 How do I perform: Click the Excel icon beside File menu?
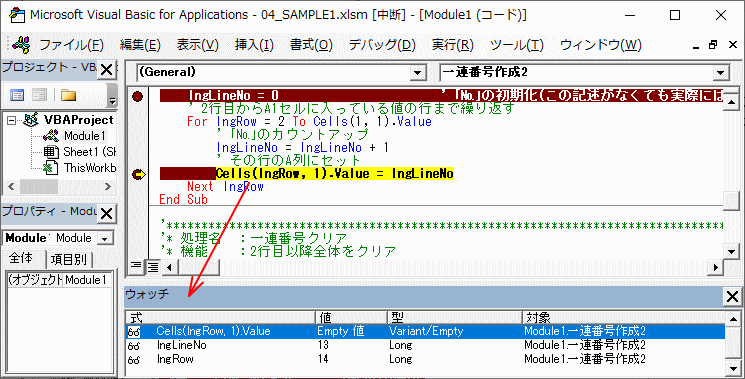(x=21, y=45)
